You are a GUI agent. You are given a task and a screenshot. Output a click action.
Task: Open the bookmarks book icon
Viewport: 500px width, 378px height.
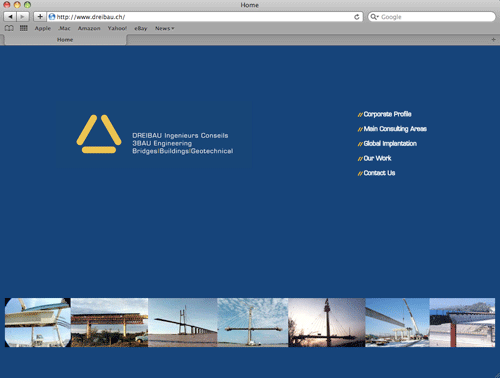(x=9, y=28)
